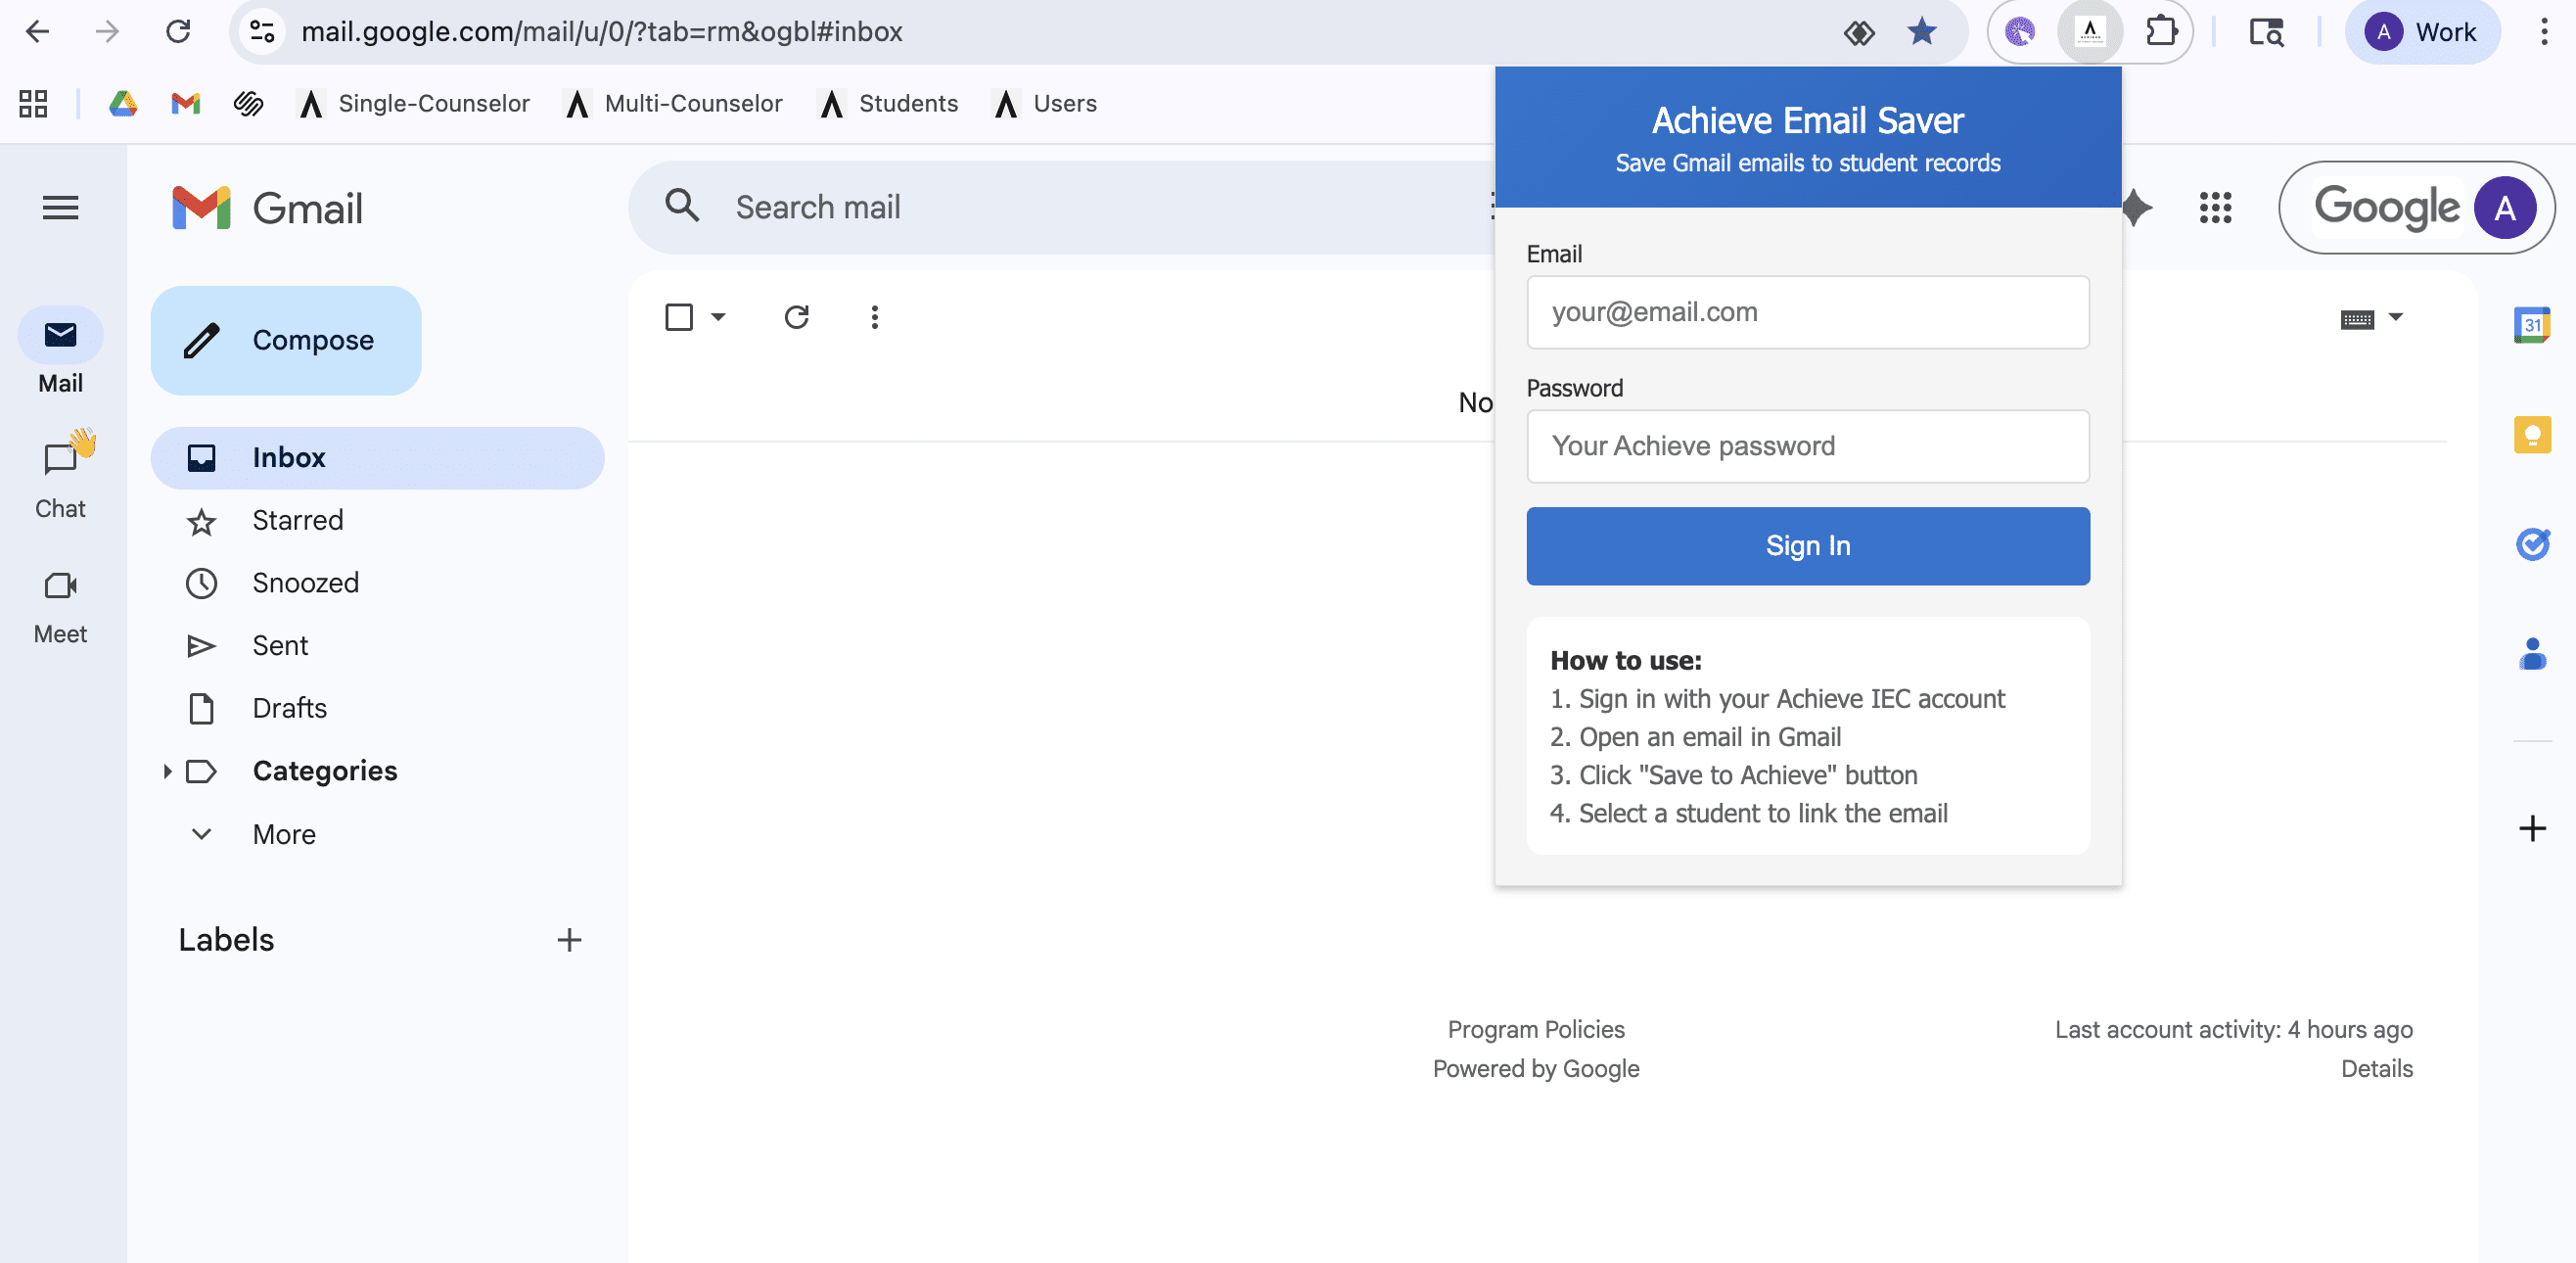Open the Drafts folder
The image size is (2576, 1263).
377,708
